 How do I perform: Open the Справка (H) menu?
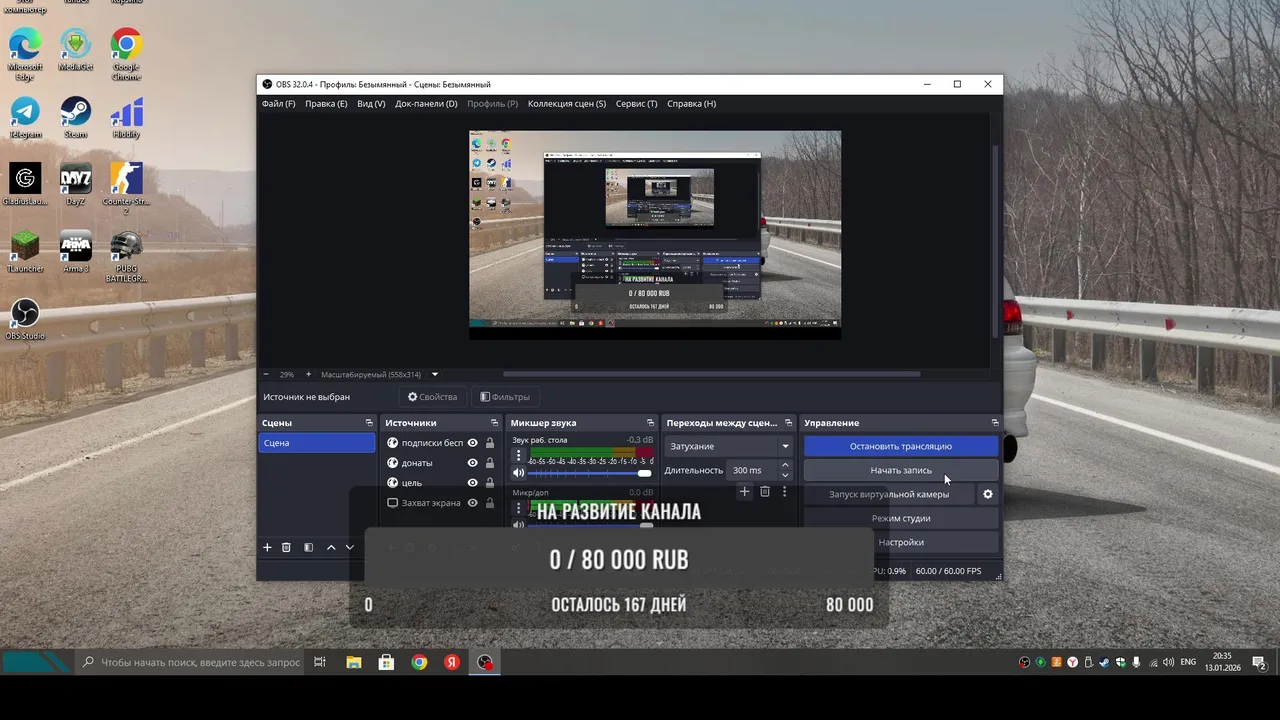[691, 104]
